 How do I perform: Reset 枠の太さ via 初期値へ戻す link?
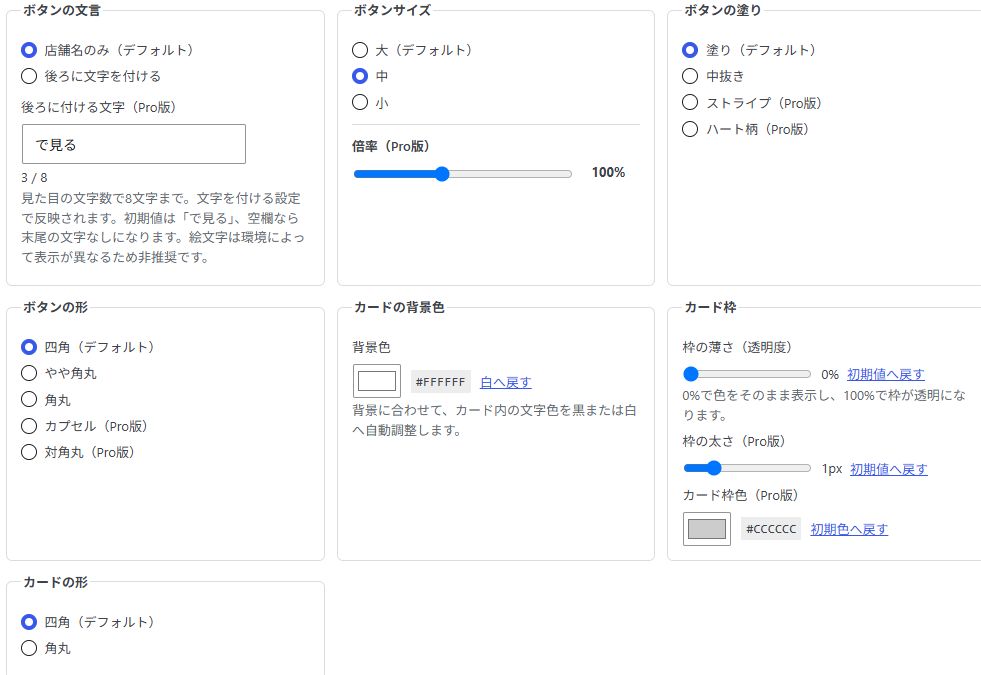tap(888, 469)
